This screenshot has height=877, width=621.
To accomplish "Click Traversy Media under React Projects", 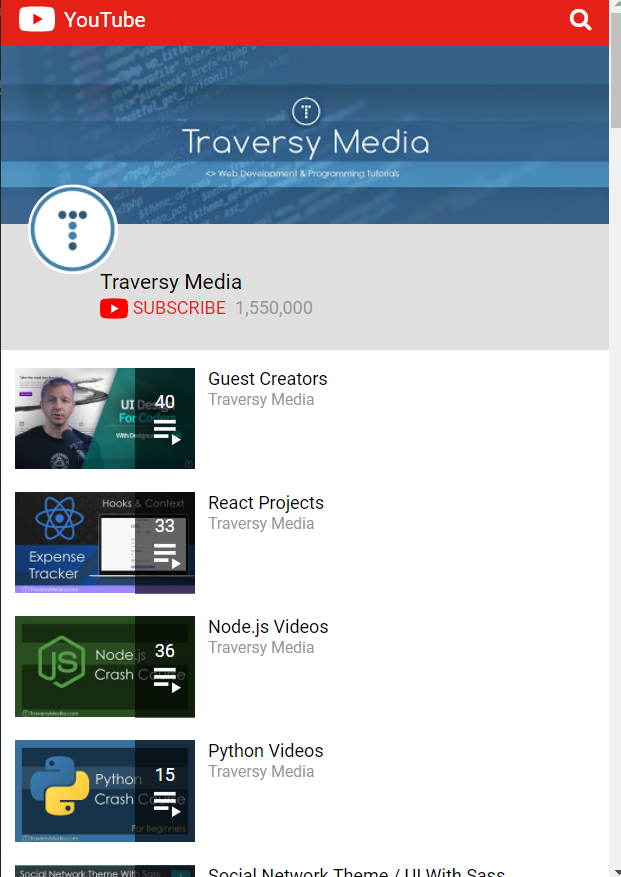I will click(261, 524).
